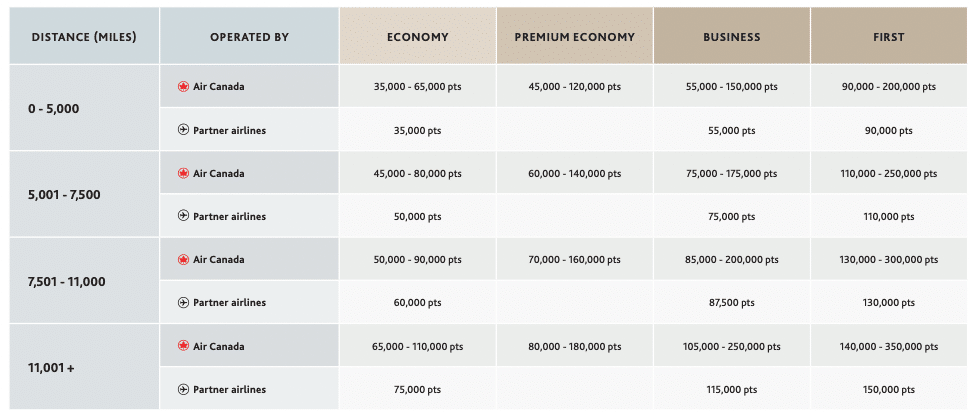Screen dimensions: 975x413
Task: Select the Air Canada maple leaf icon in the 5,001 - 7,500 row
Action: coord(183,173)
